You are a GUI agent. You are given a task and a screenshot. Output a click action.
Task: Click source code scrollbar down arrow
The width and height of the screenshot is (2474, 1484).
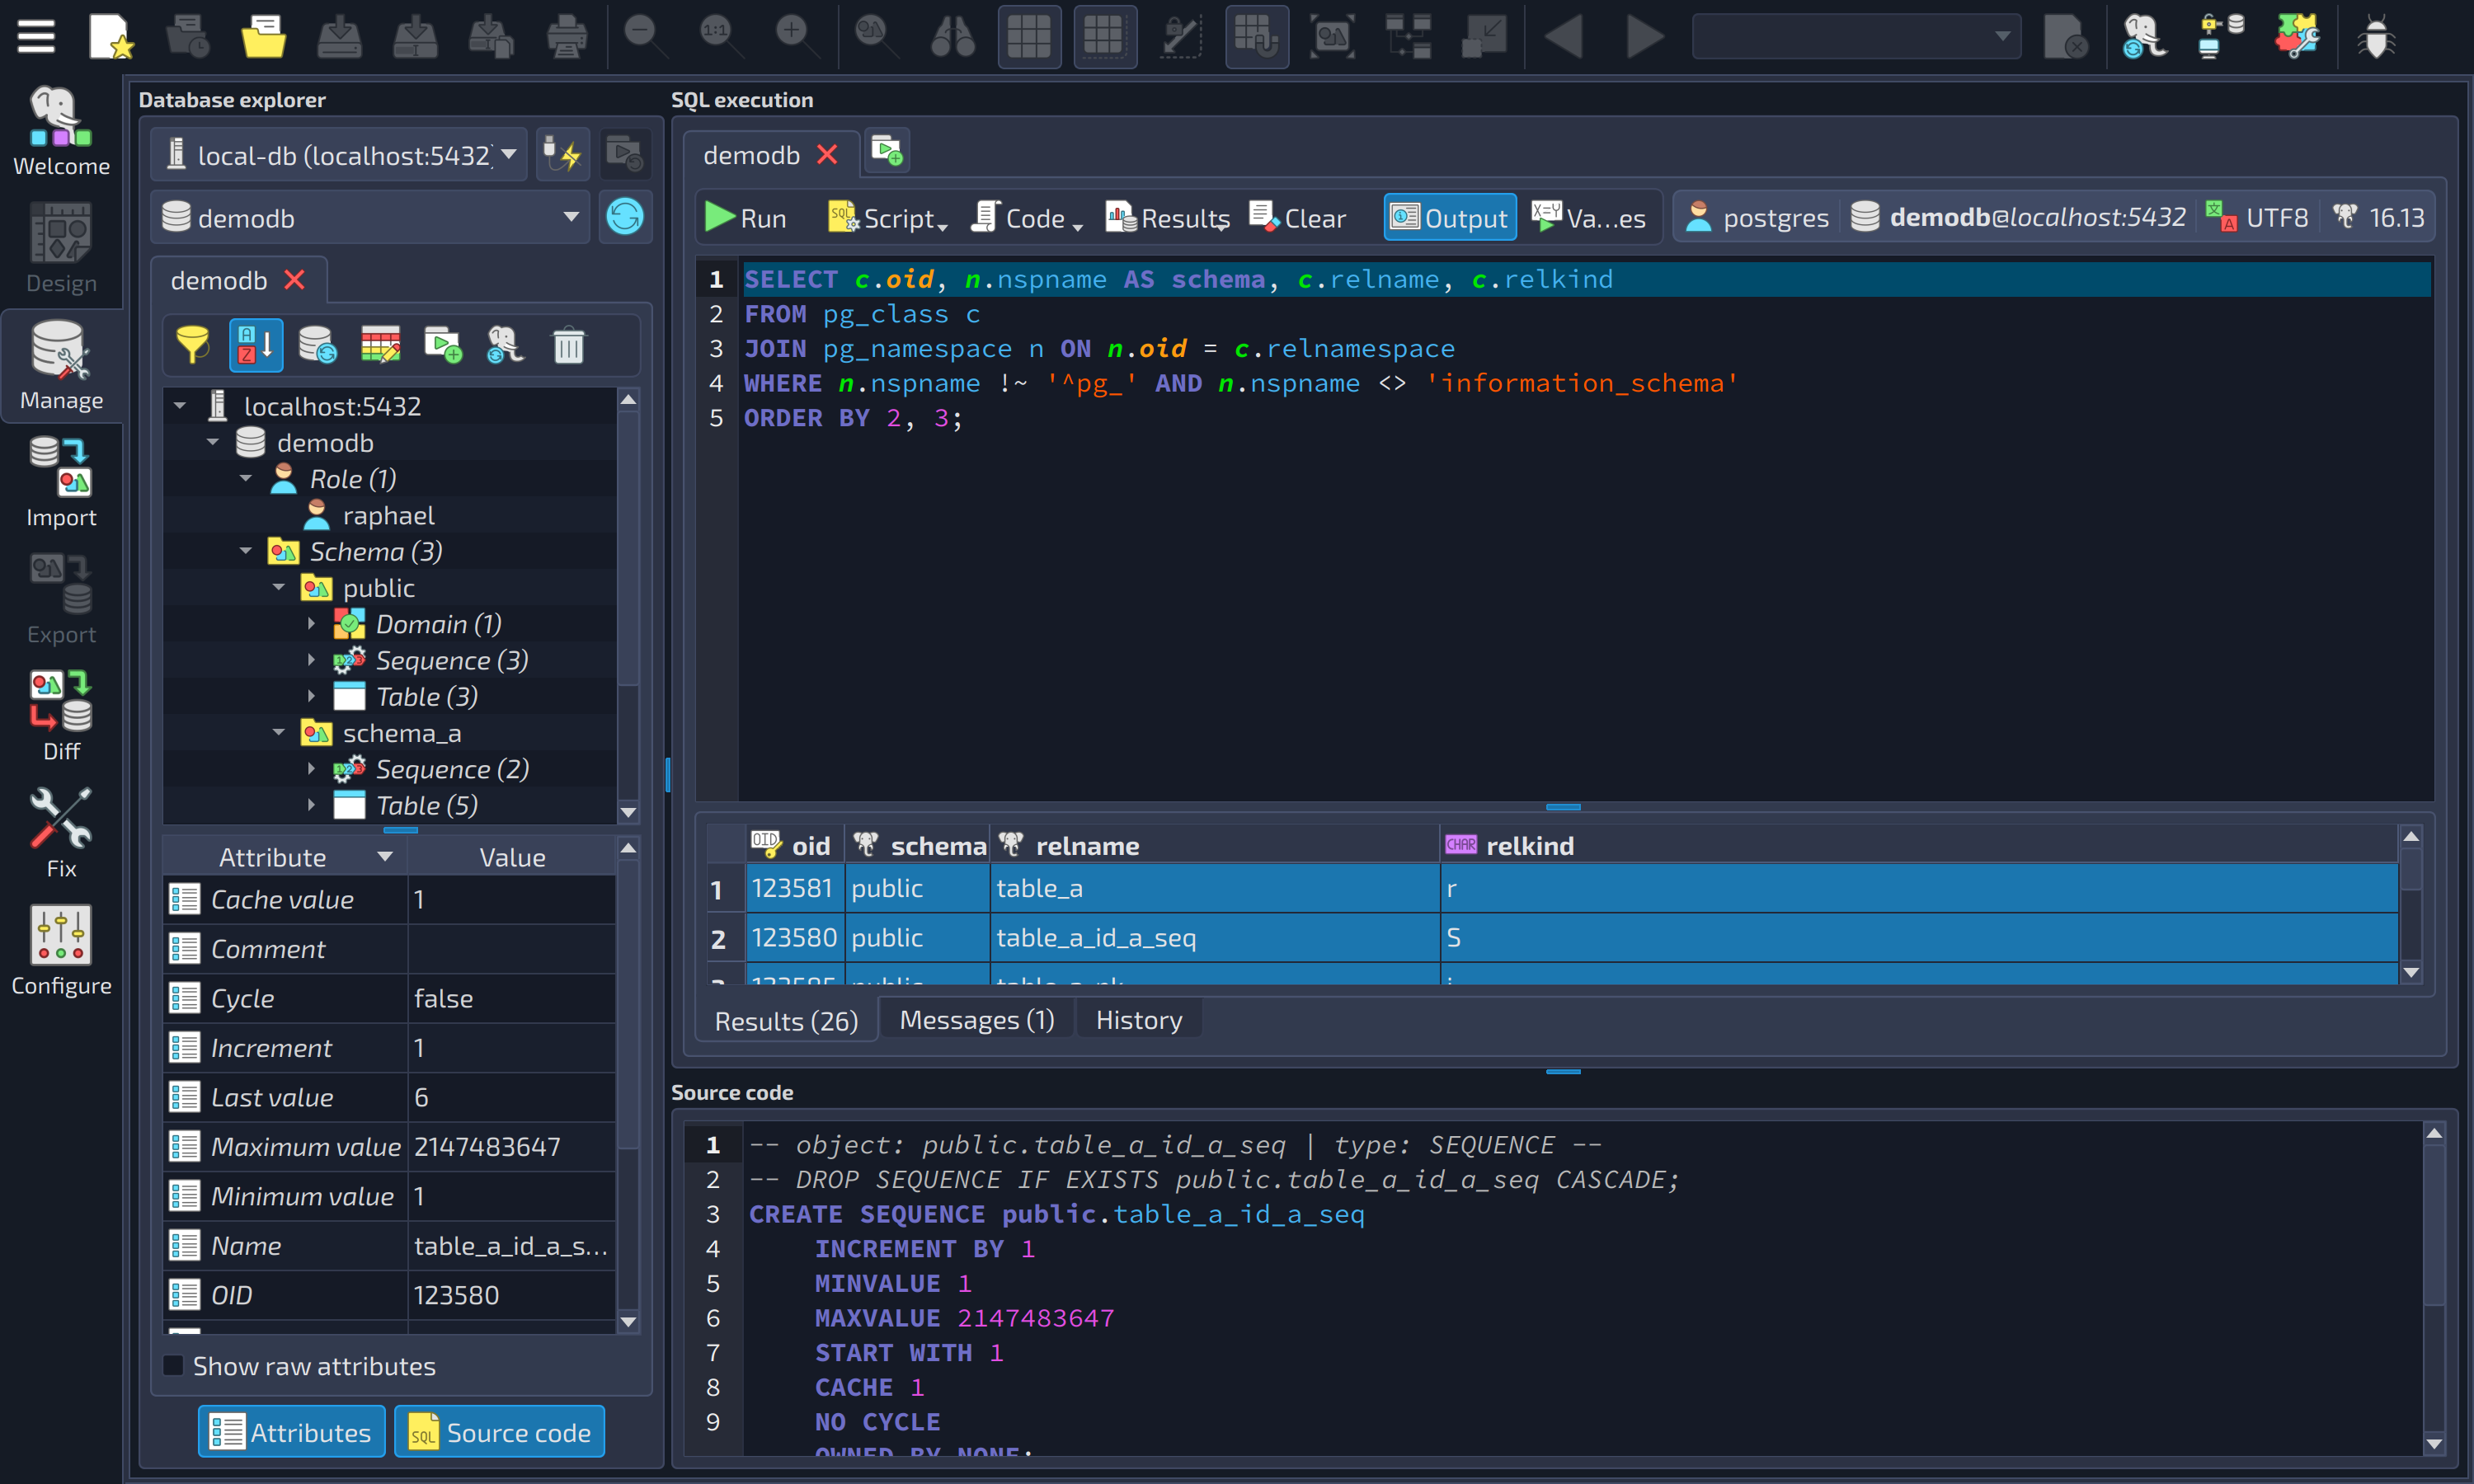(2434, 1444)
